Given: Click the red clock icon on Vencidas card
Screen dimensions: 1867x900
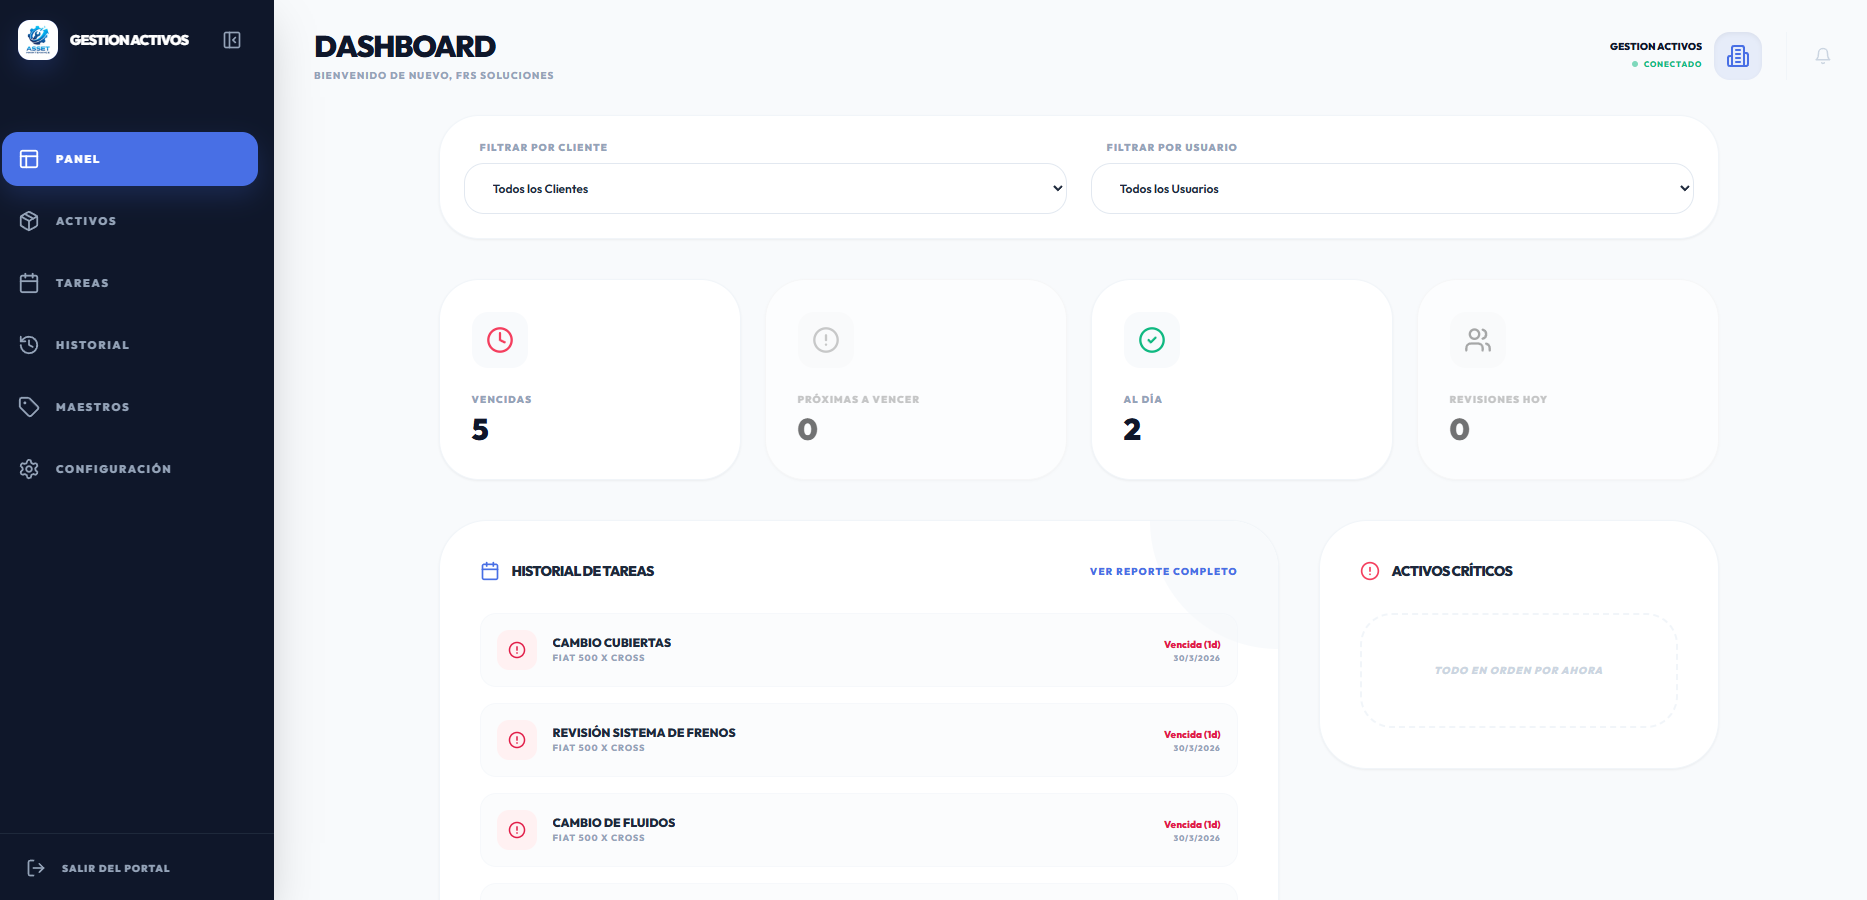Looking at the screenshot, I should point(499,340).
